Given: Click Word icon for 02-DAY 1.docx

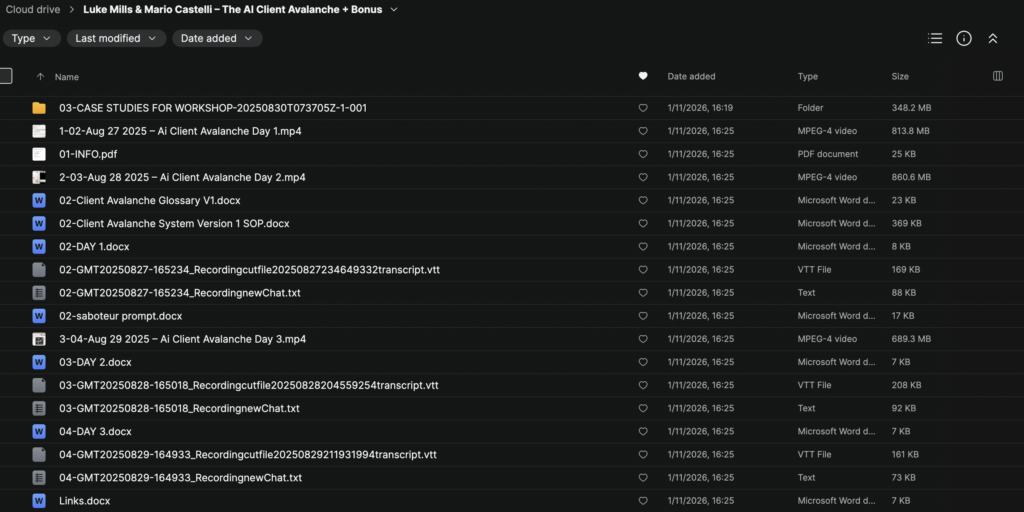Looking at the screenshot, I should [x=39, y=247].
